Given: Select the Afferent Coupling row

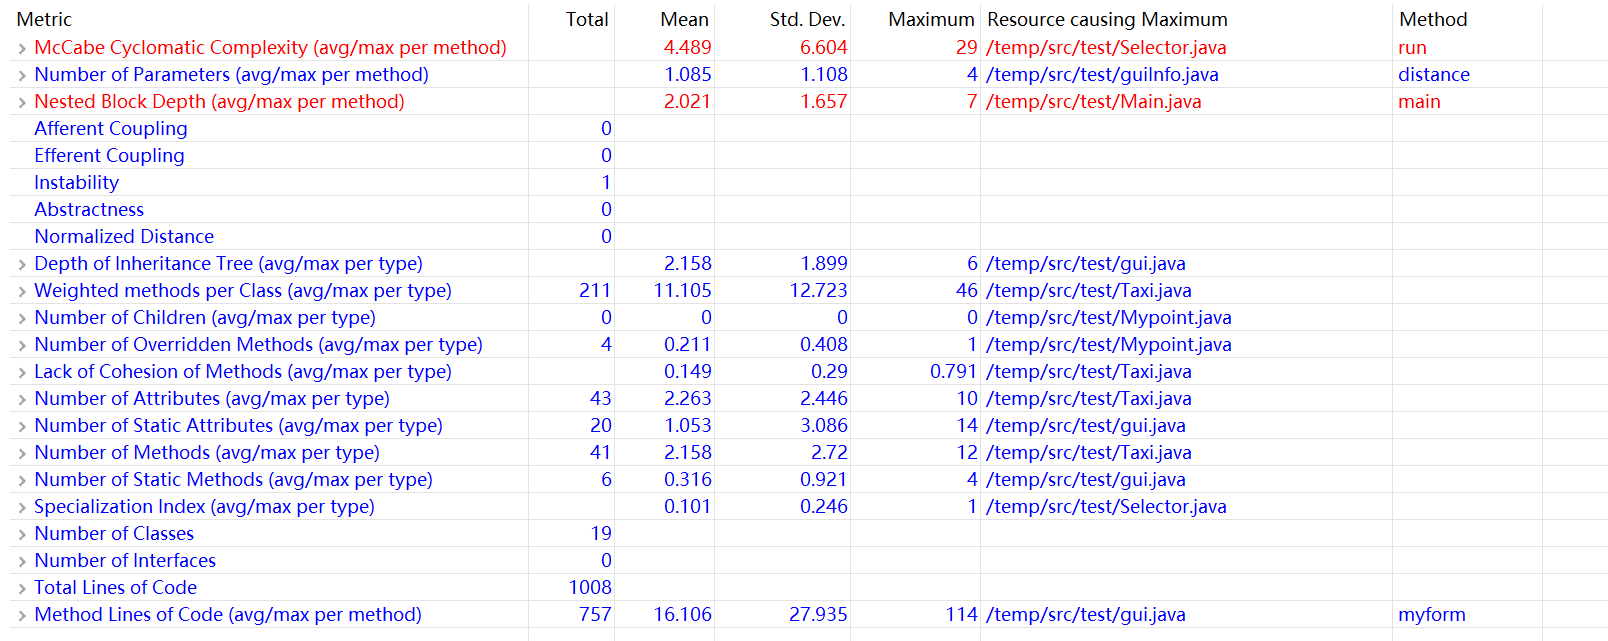Looking at the screenshot, I should pos(111,128).
